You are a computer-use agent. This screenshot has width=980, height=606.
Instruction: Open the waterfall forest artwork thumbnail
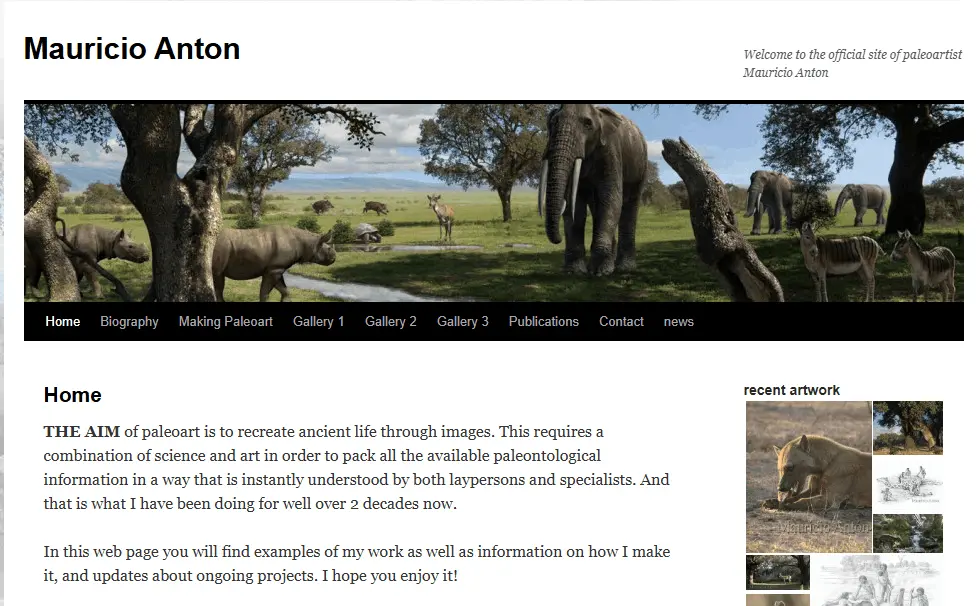pos(907,533)
